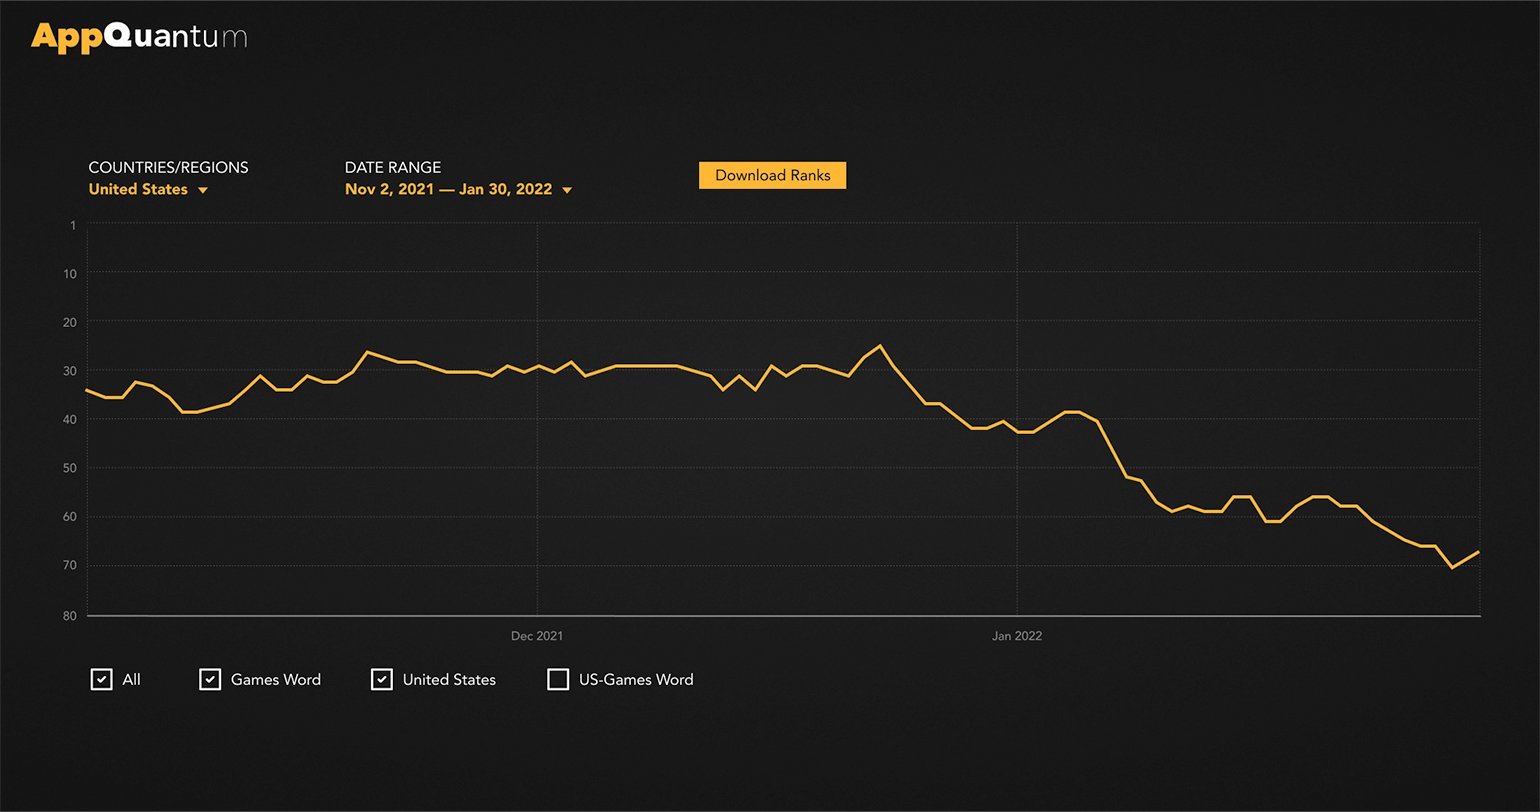Click the y-axis label 30
This screenshot has height=812, width=1540.
point(70,371)
